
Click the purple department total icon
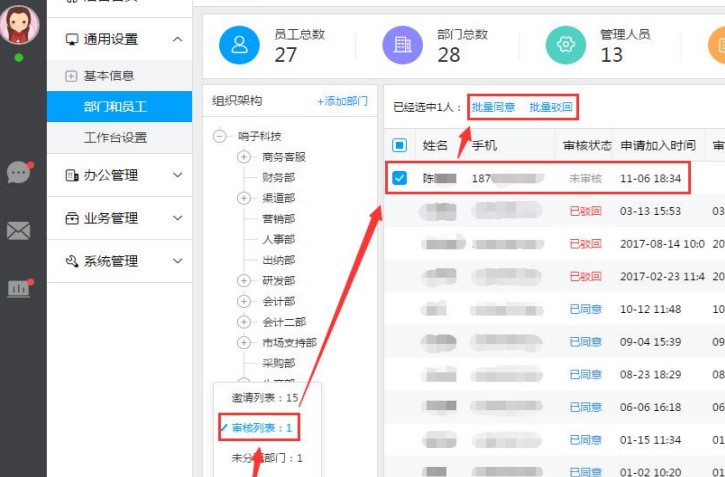click(402, 45)
